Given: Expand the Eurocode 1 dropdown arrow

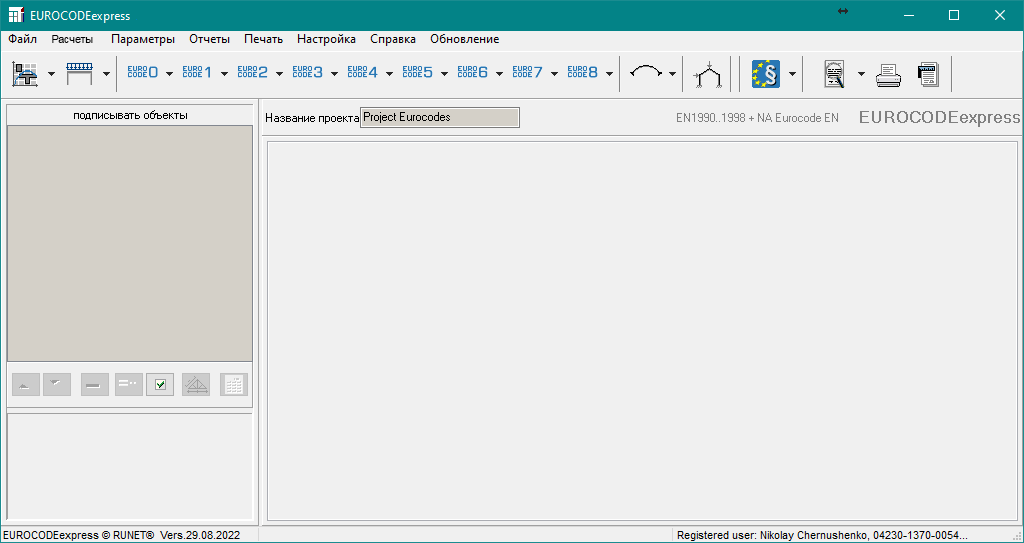Looking at the screenshot, I should [x=224, y=74].
